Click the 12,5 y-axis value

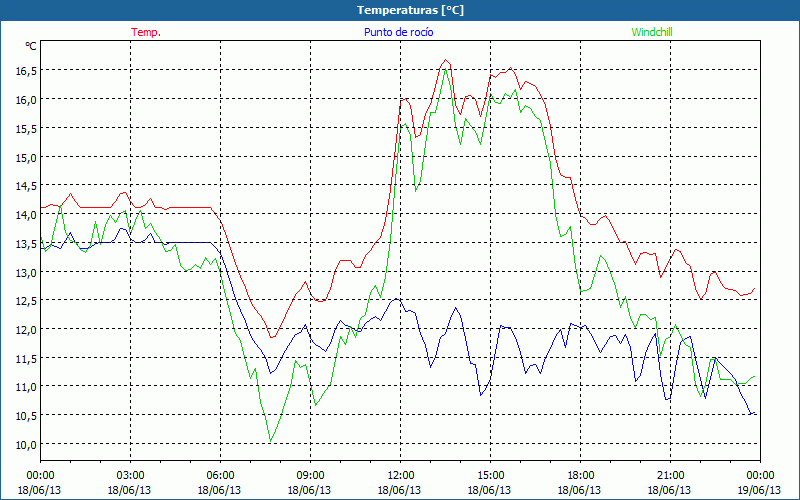pyautogui.click(x=26, y=301)
